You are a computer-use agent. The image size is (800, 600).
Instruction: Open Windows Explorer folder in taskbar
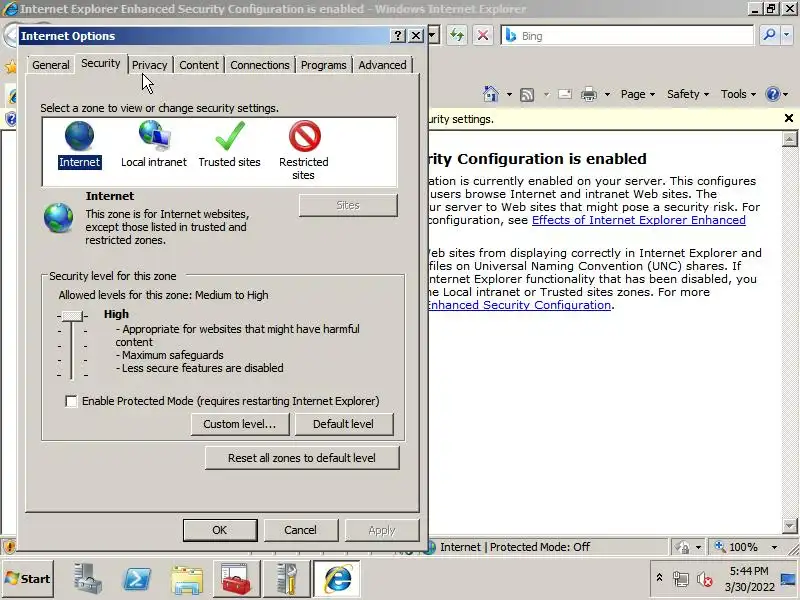(x=187, y=579)
